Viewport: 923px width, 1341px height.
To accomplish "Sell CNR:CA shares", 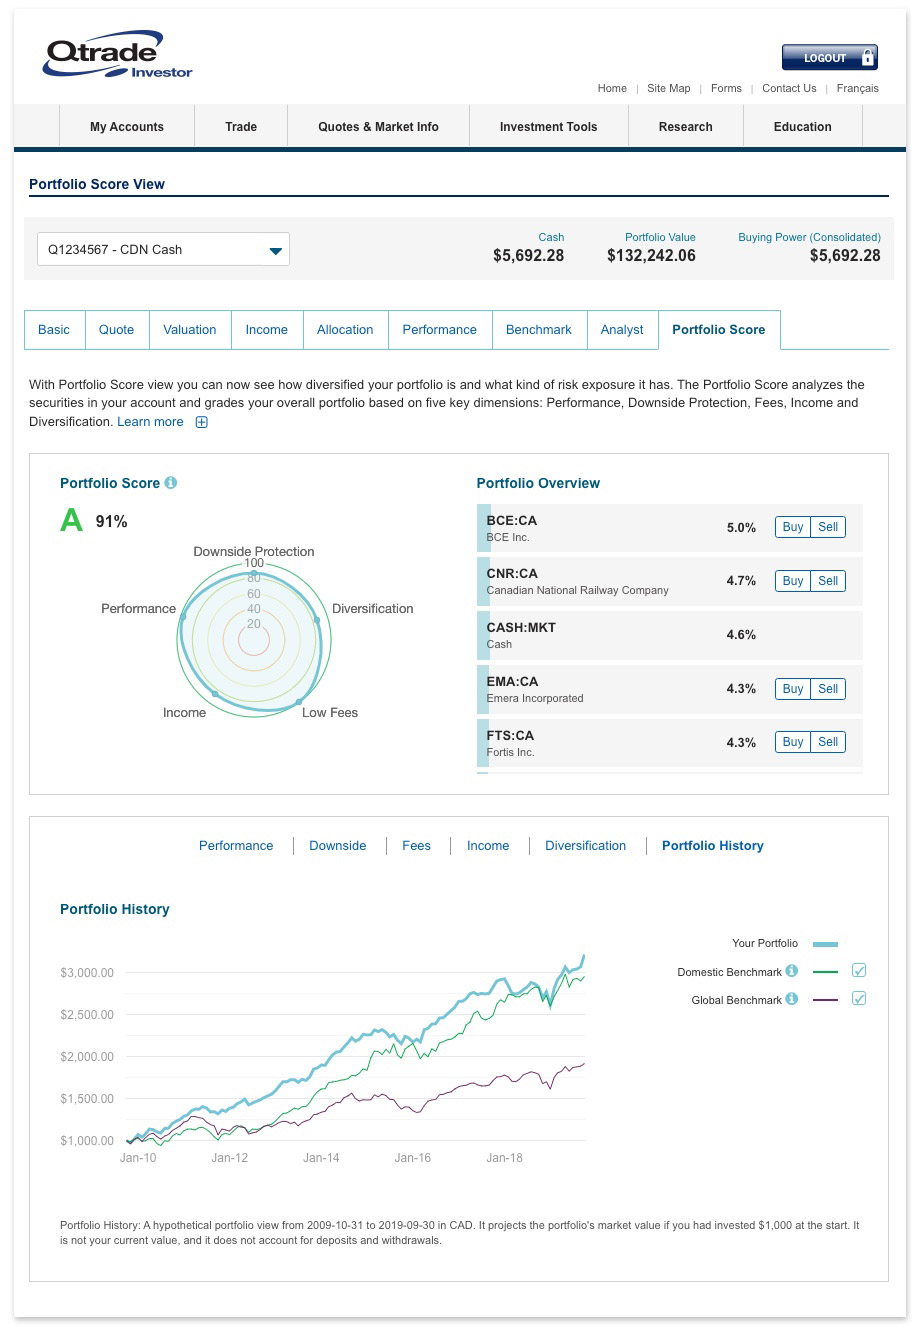I will pyautogui.click(x=828, y=581).
